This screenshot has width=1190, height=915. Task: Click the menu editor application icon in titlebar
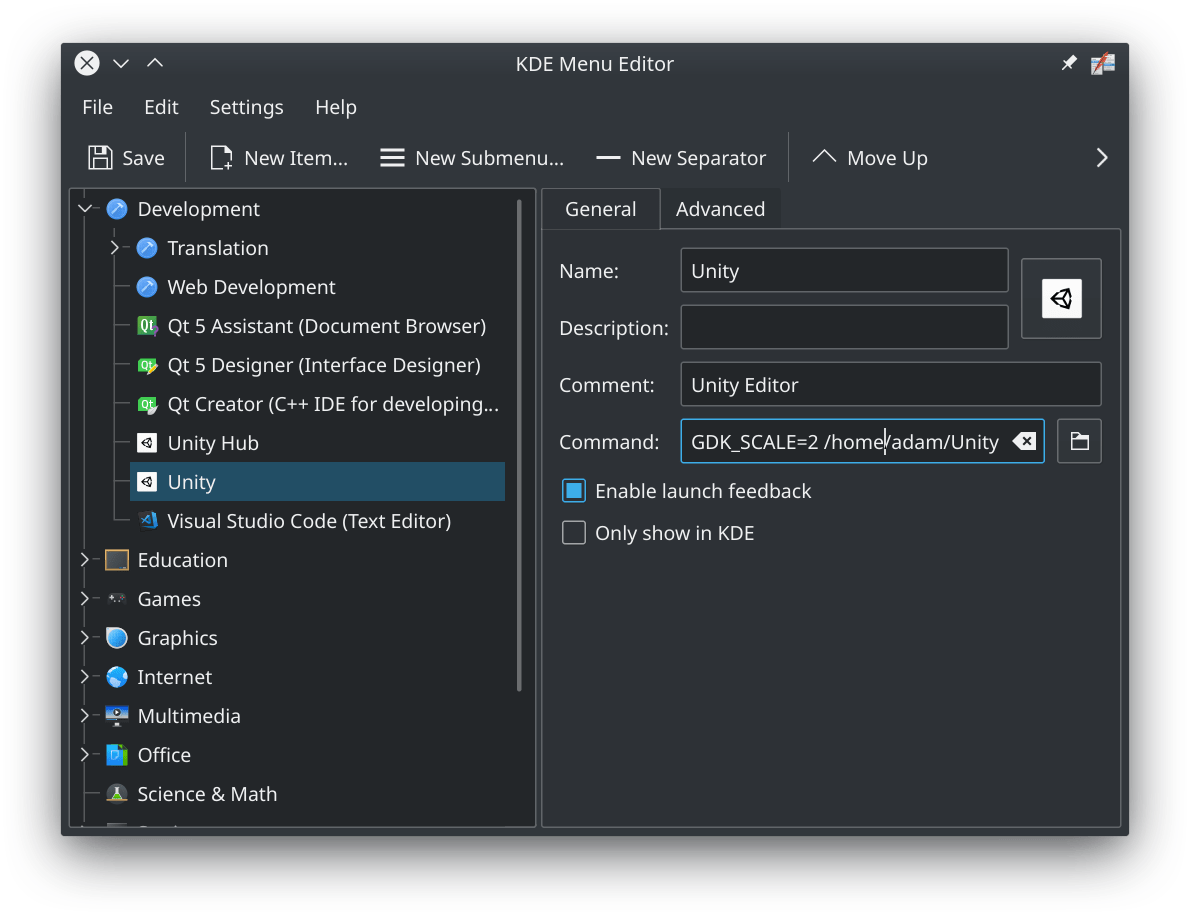(1103, 63)
